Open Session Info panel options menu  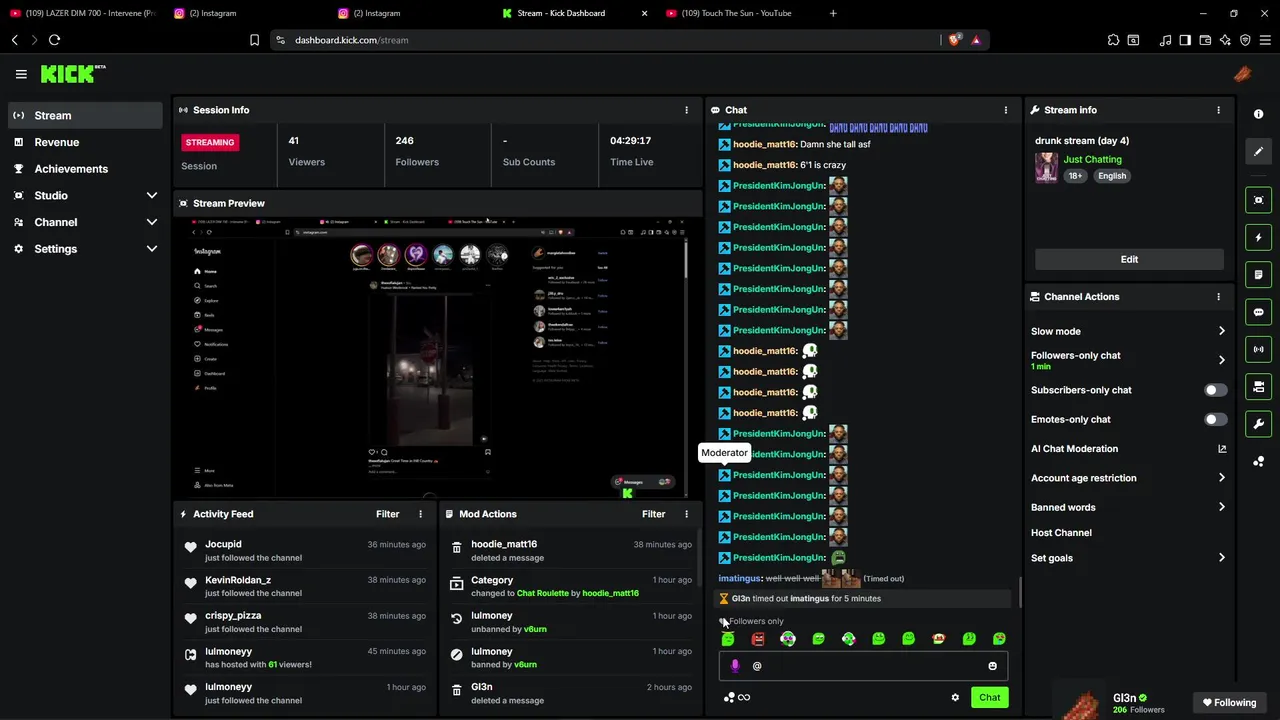coord(686,110)
